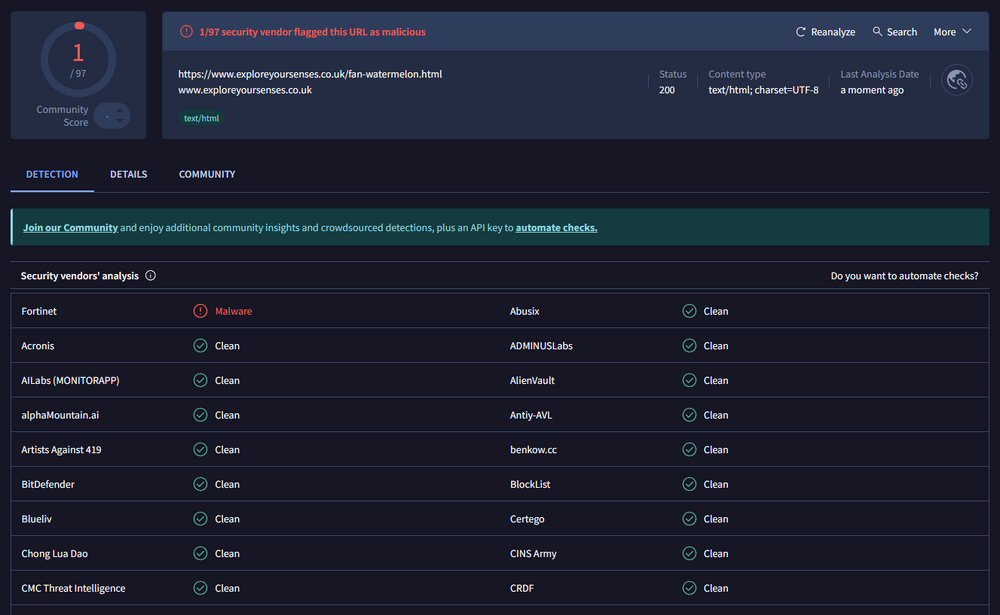Image resolution: width=1000 pixels, height=615 pixels.
Task: Click the Abusix vendor name
Action: (x=524, y=311)
